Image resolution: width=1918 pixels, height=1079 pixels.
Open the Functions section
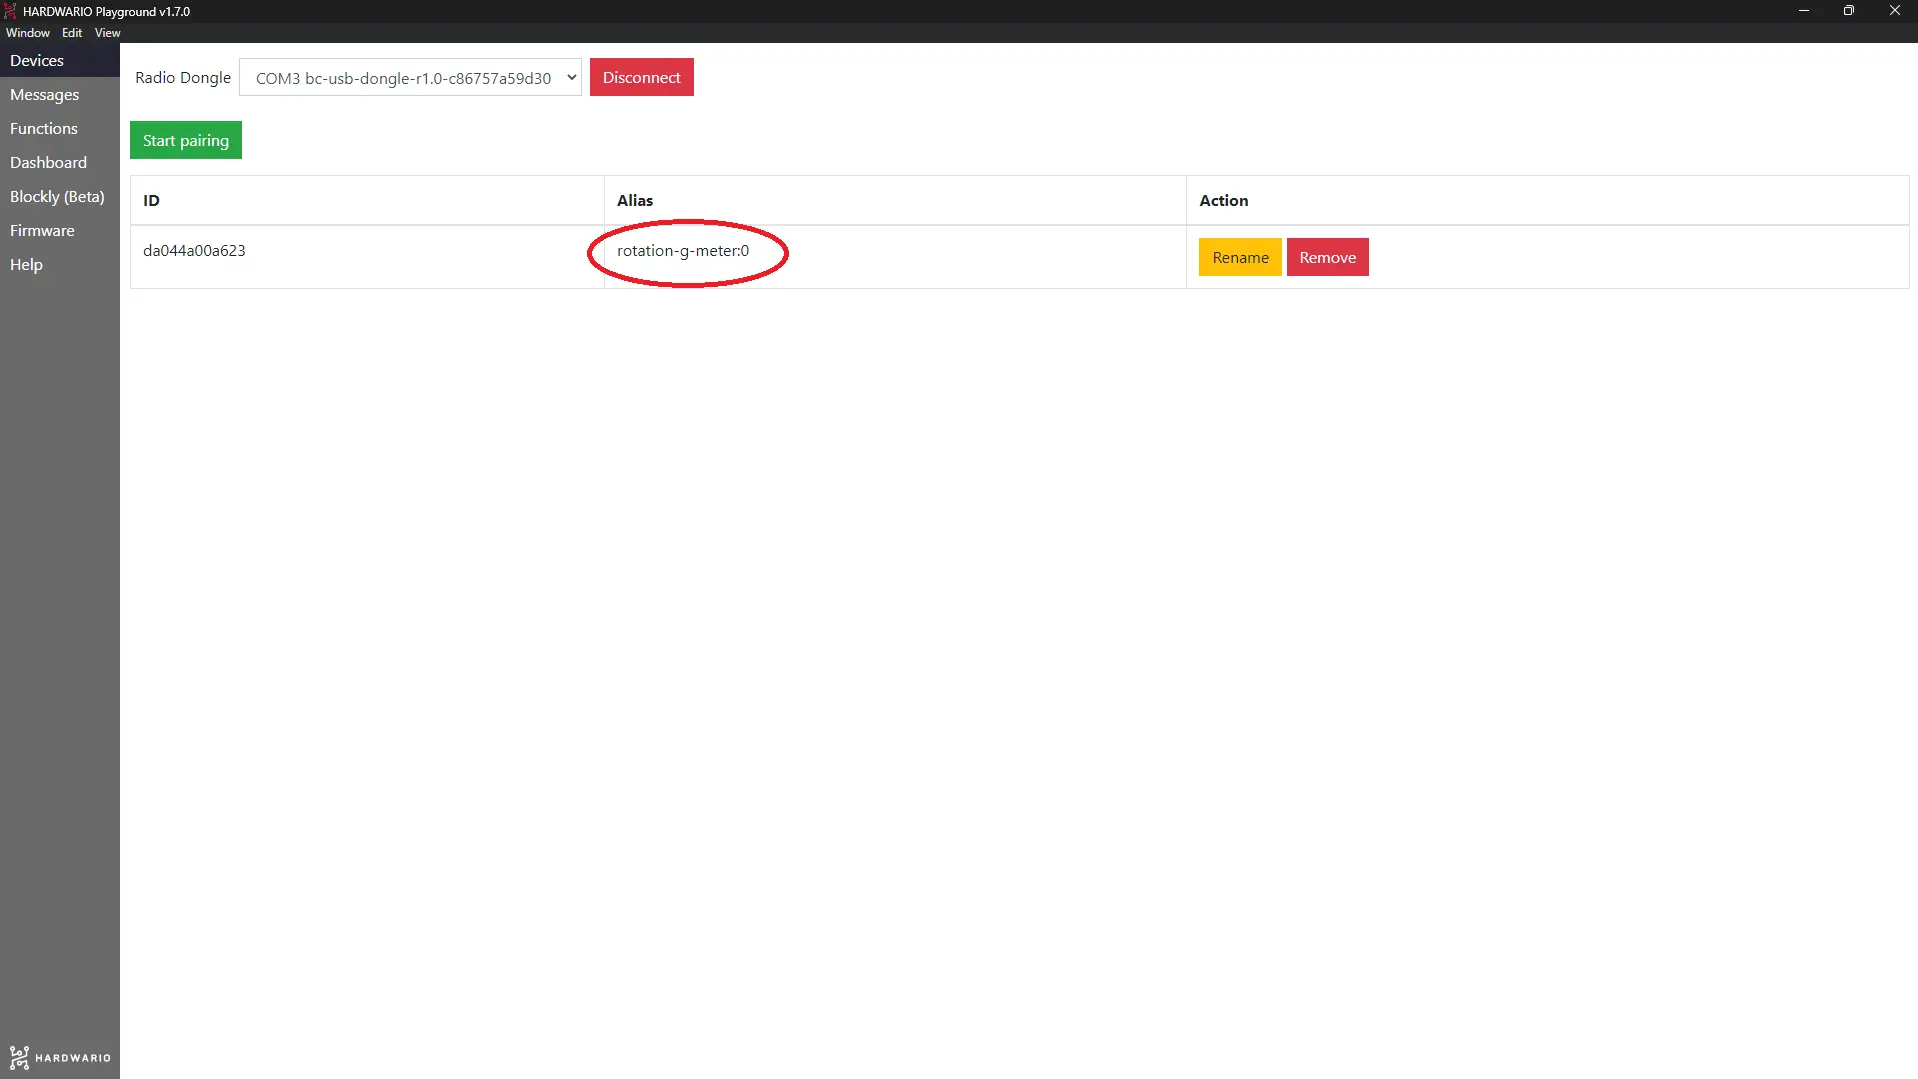[60, 128]
